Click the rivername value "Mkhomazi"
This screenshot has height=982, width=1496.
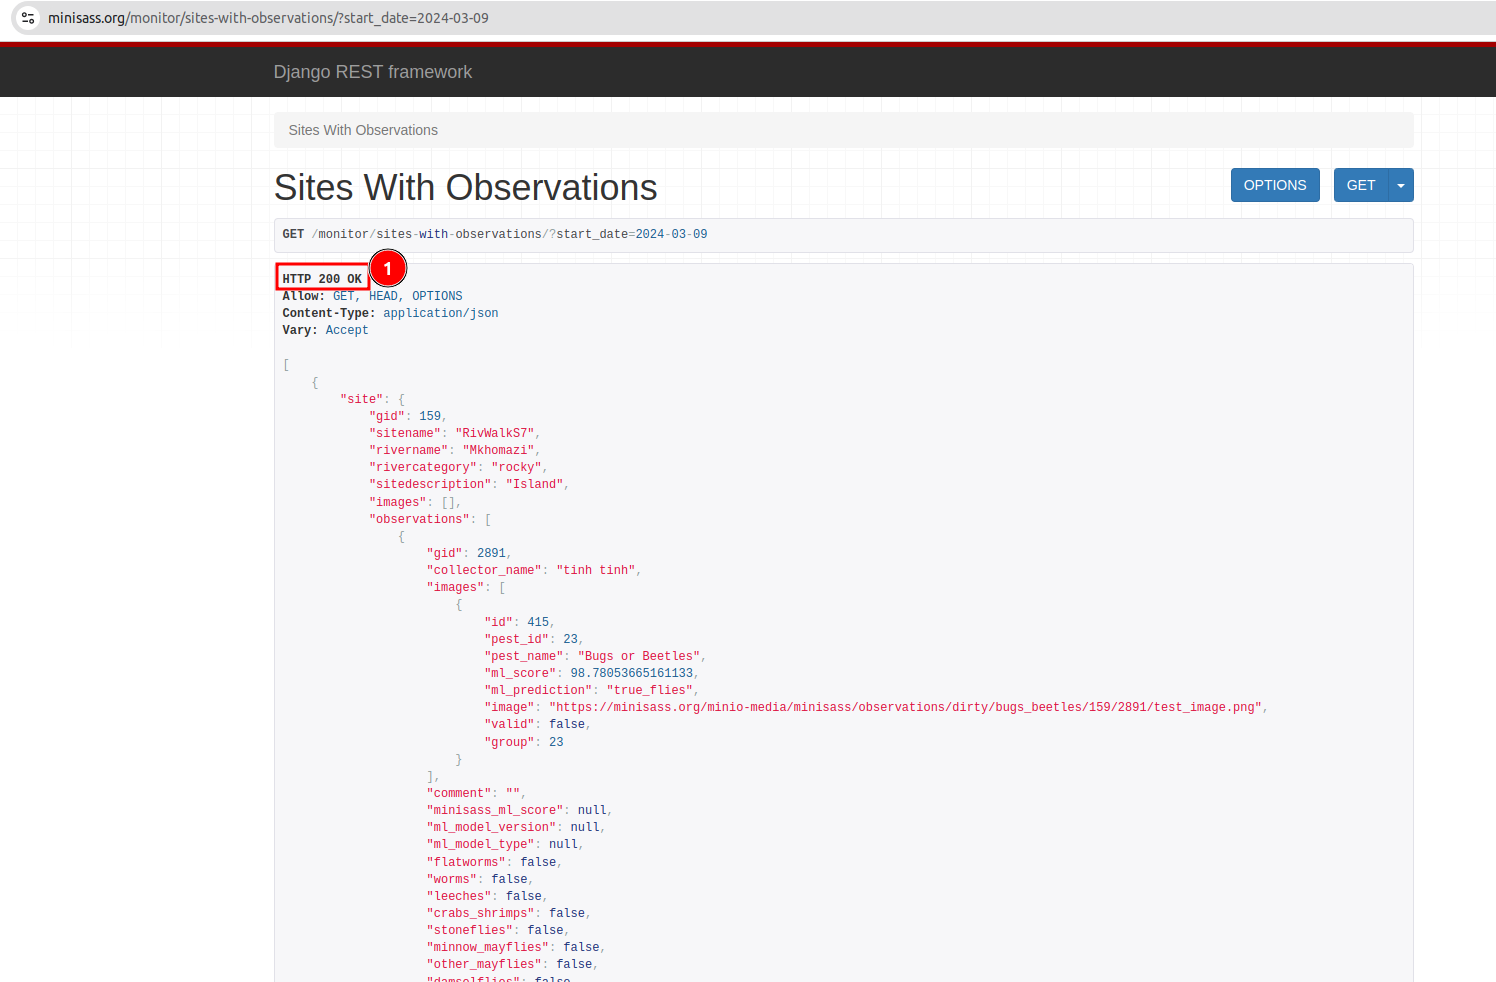coord(499,450)
